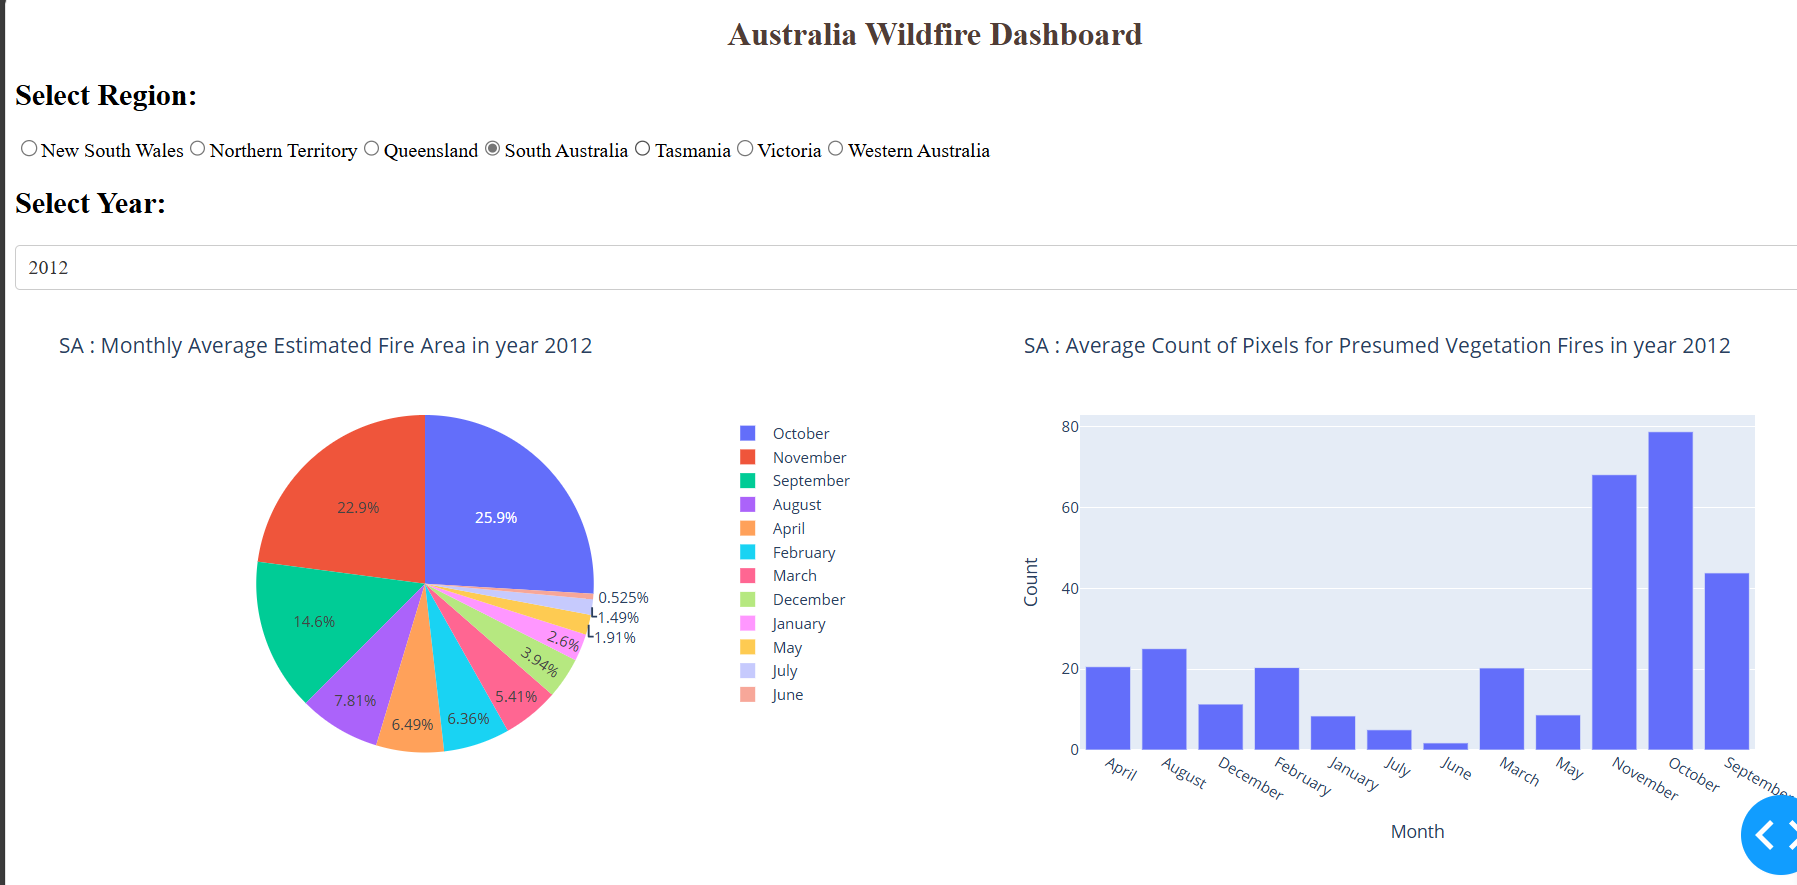Select Victoria as the region
Image resolution: width=1797 pixels, height=885 pixels.
tap(745, 149)
